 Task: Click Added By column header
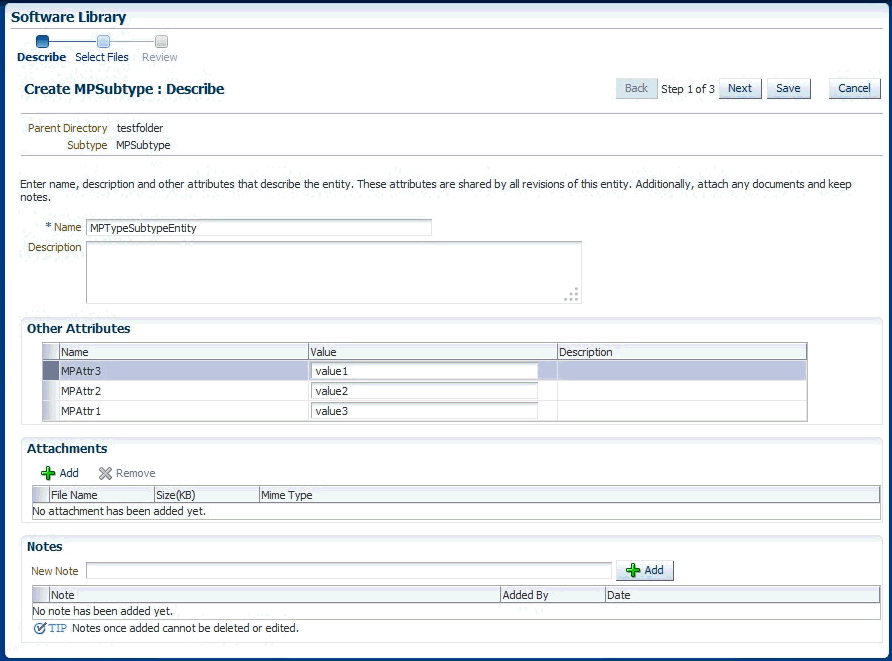[553, 595]
